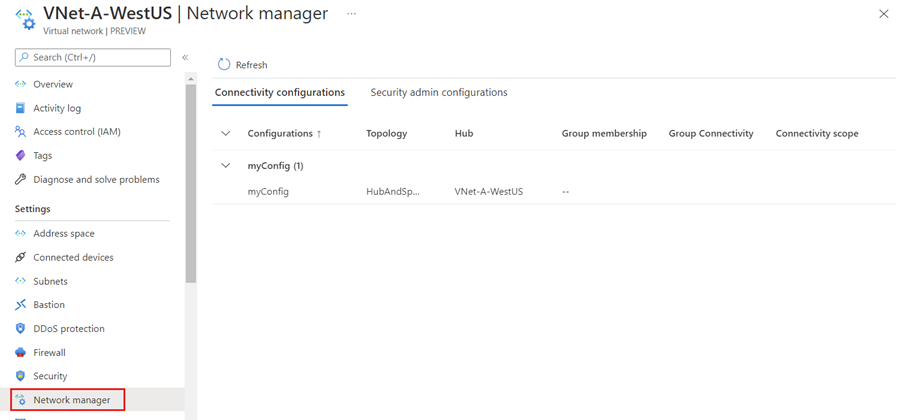Click the VNet-A-WestUS hub cell

point(488,192)
